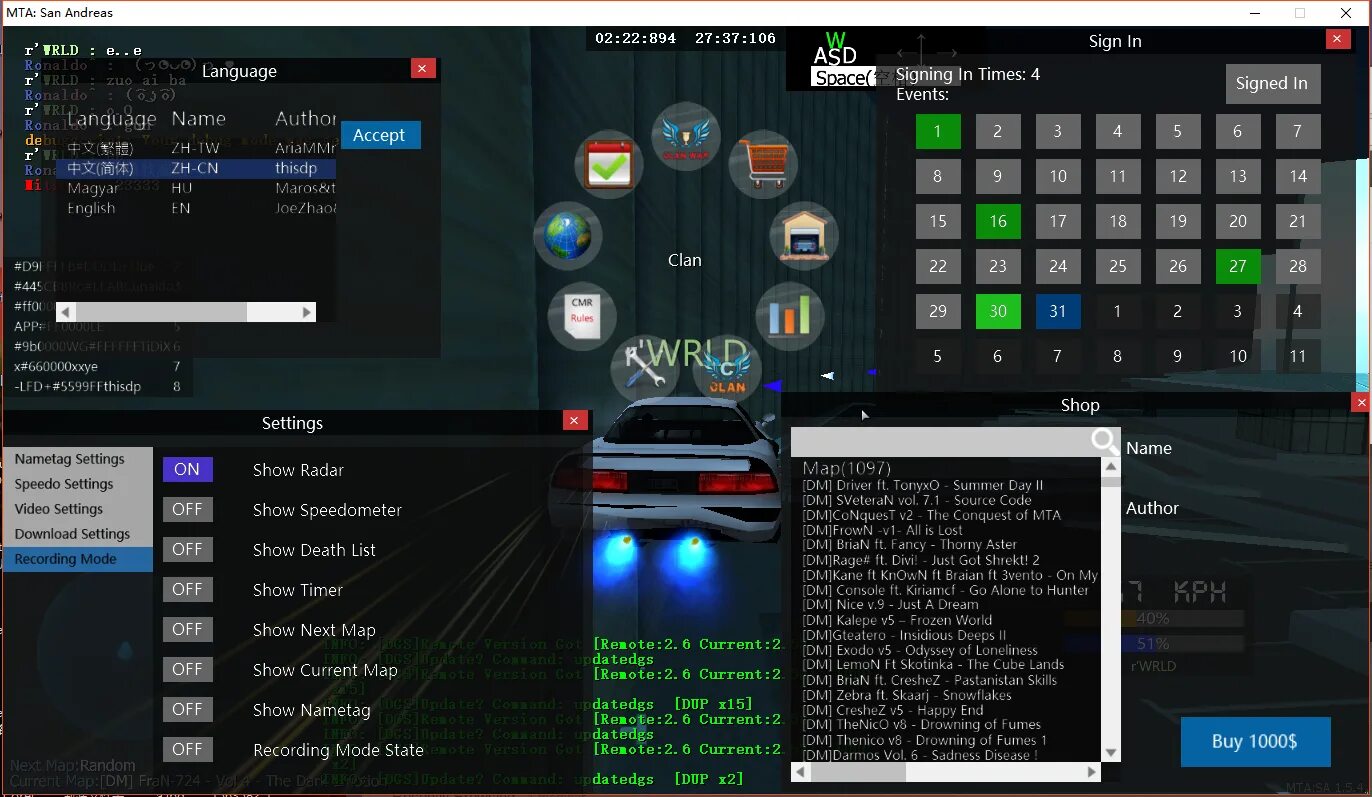Select Nametag Settings category

coord(78,459)
